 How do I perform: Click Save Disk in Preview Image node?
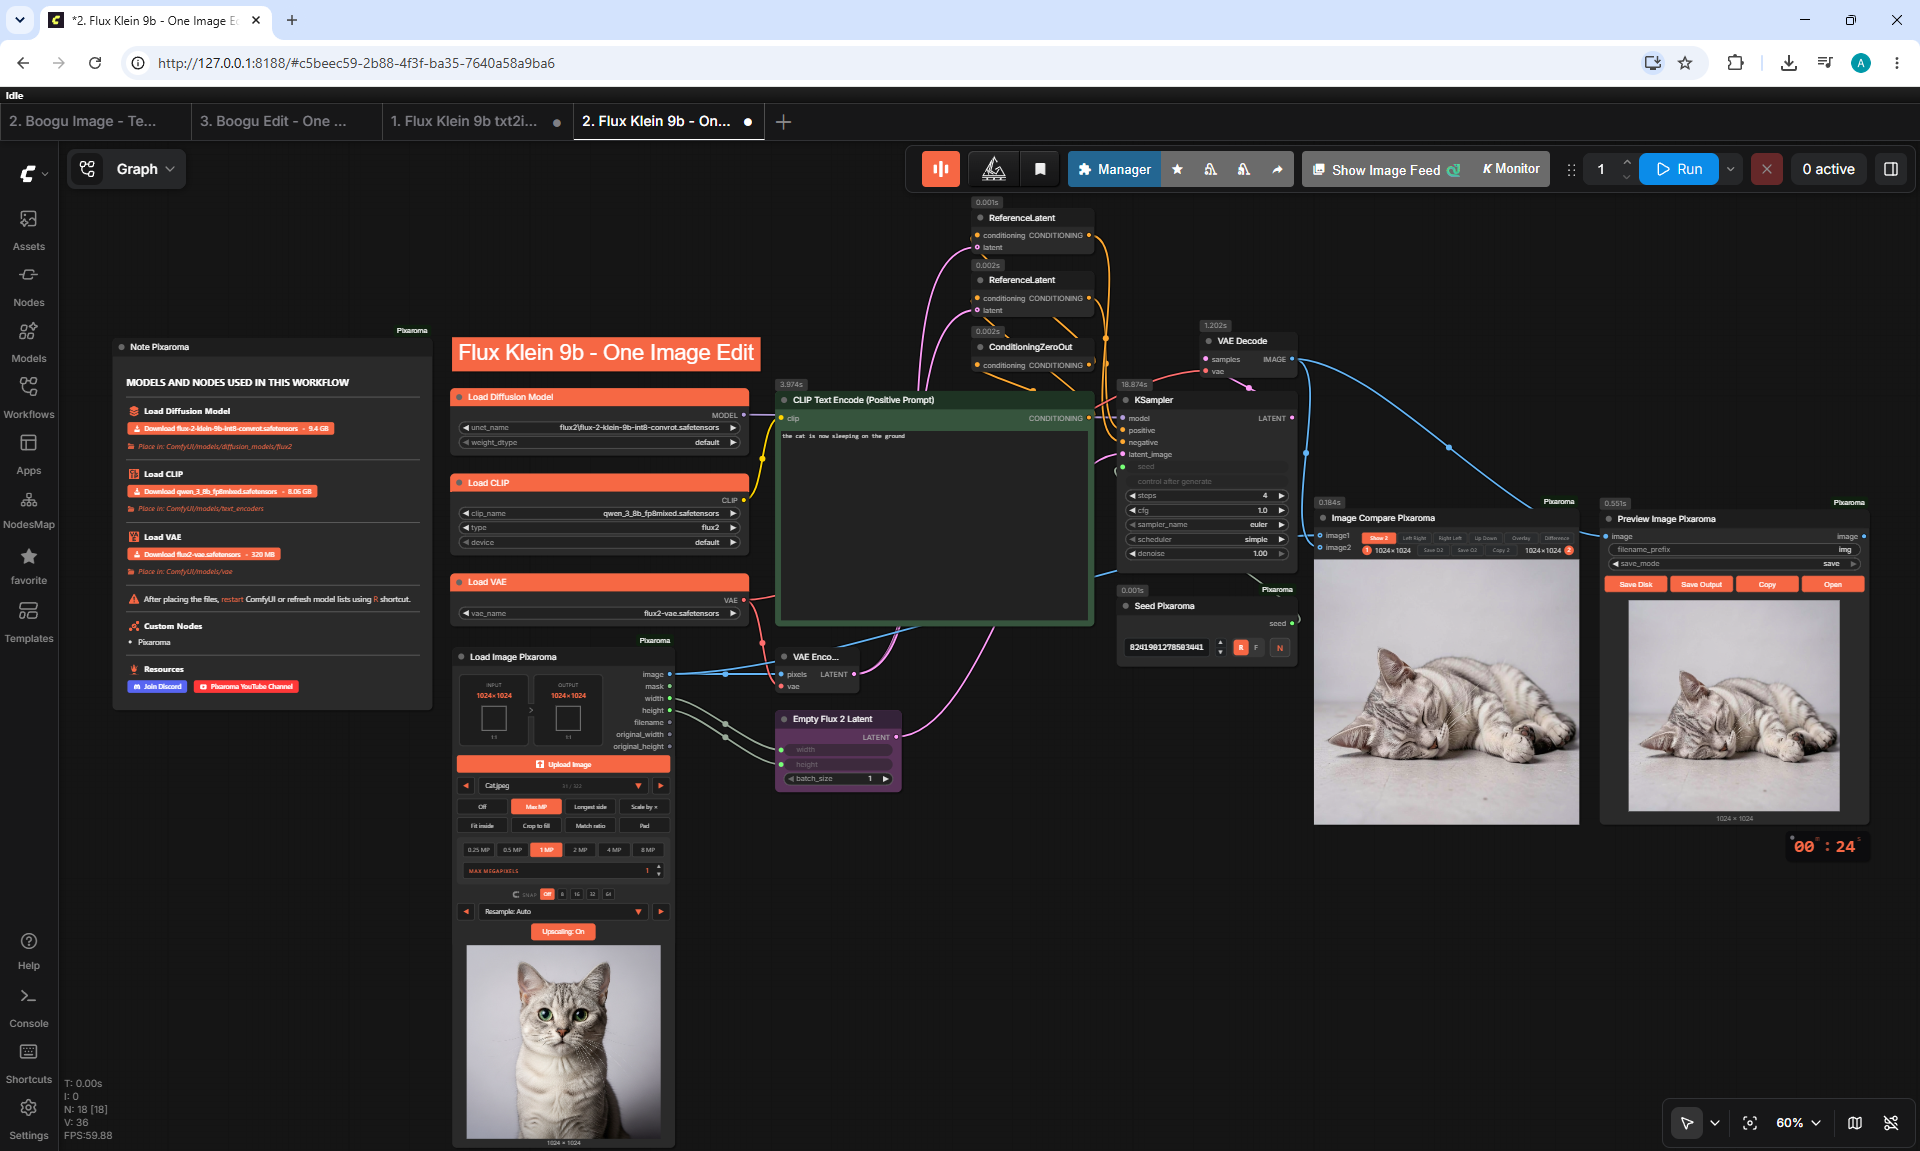coord(1636,585)
